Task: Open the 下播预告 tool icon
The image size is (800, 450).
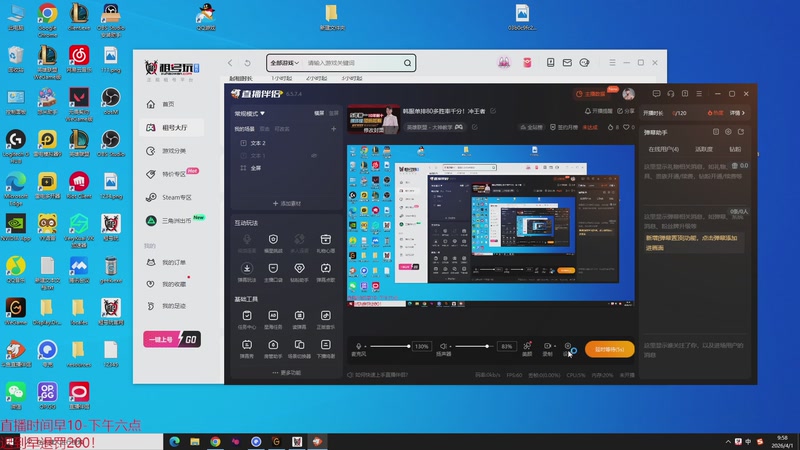Action: [x=326, y=345]
